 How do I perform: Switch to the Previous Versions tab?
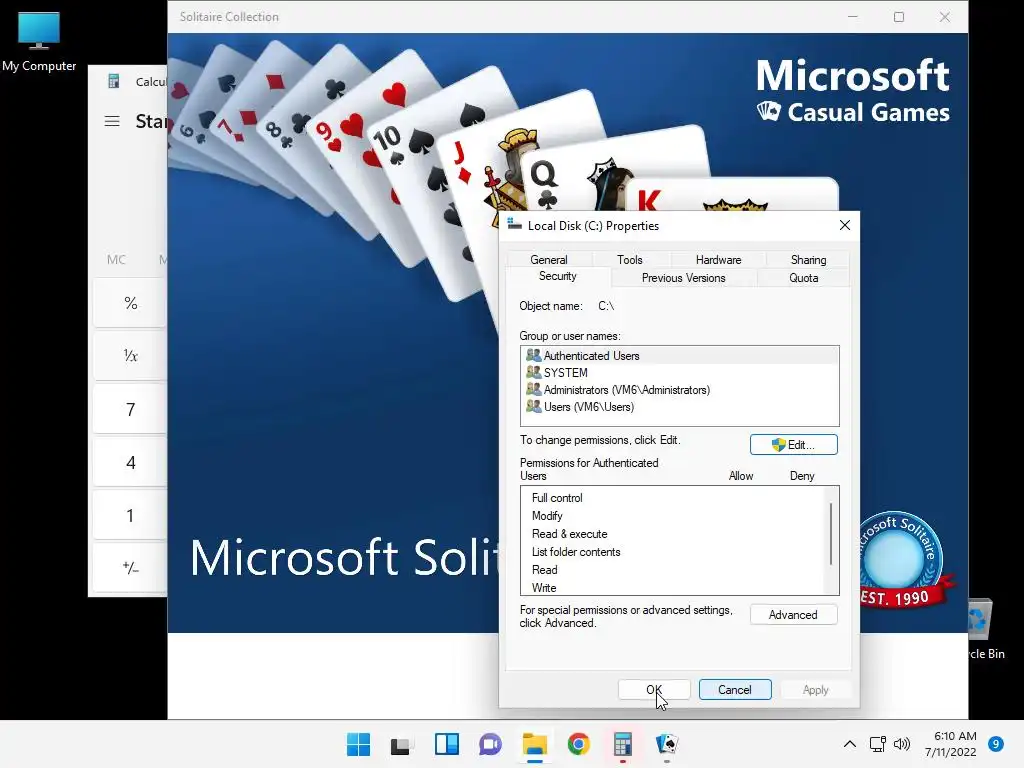[684, 278]
